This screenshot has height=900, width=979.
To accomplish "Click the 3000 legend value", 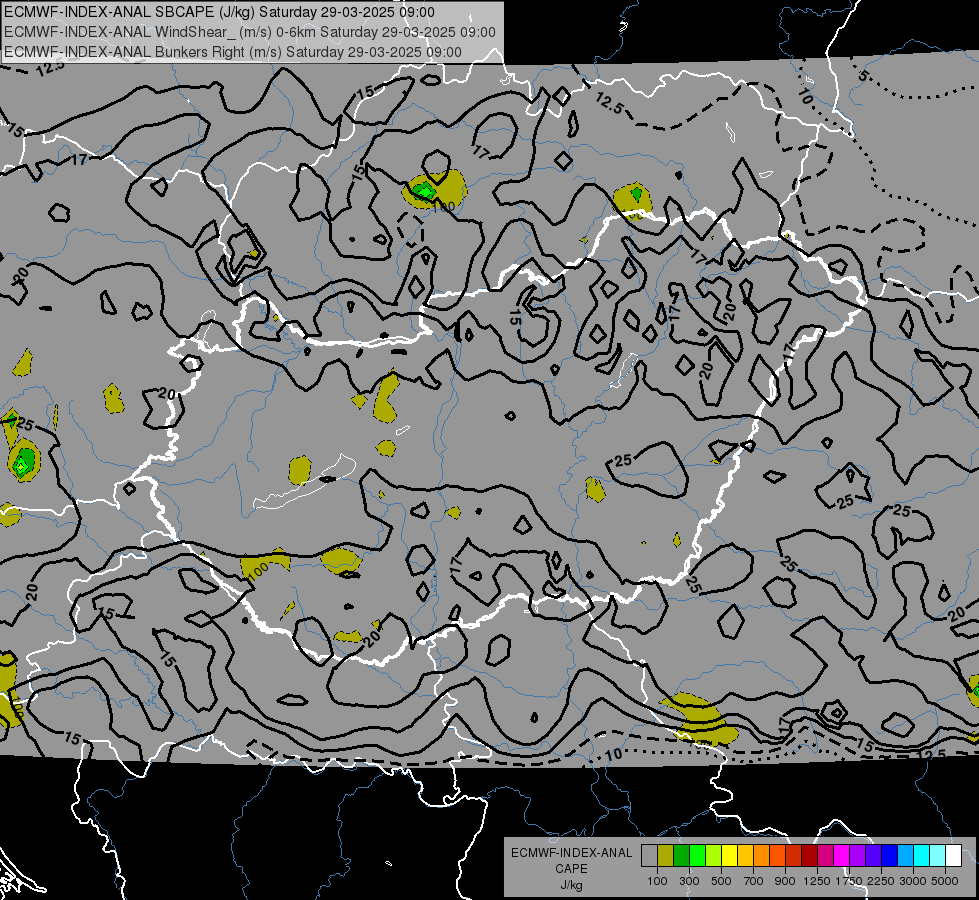I will 913,881.
